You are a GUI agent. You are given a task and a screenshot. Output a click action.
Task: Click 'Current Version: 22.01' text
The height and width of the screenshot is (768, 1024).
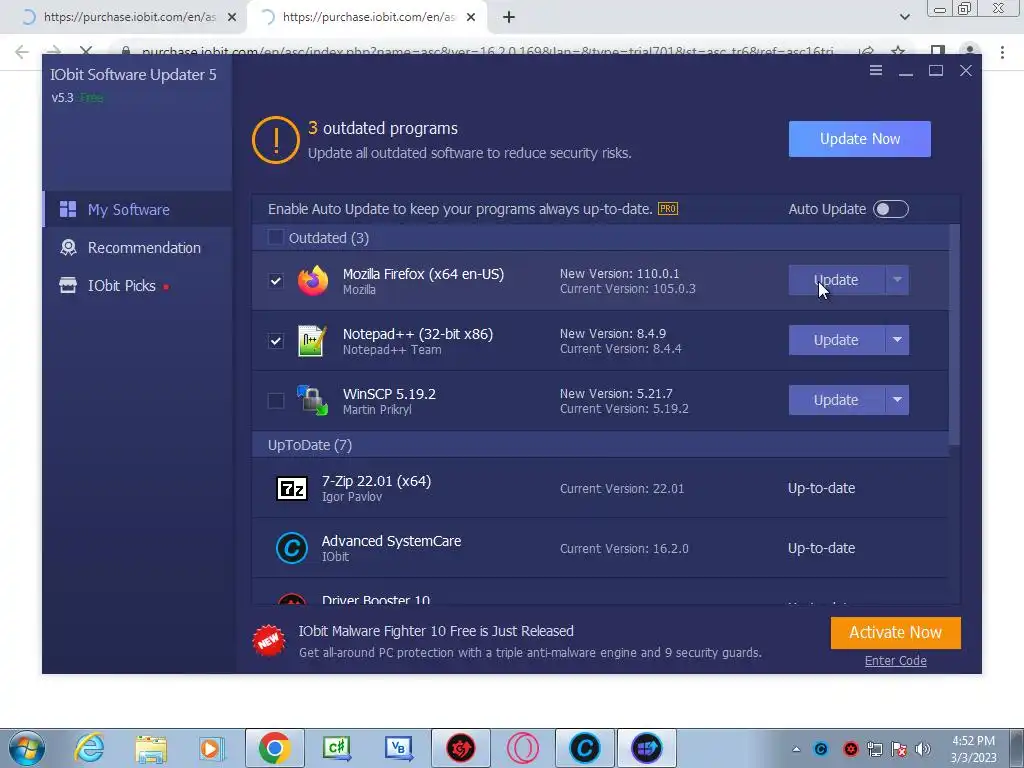[622, 488]
